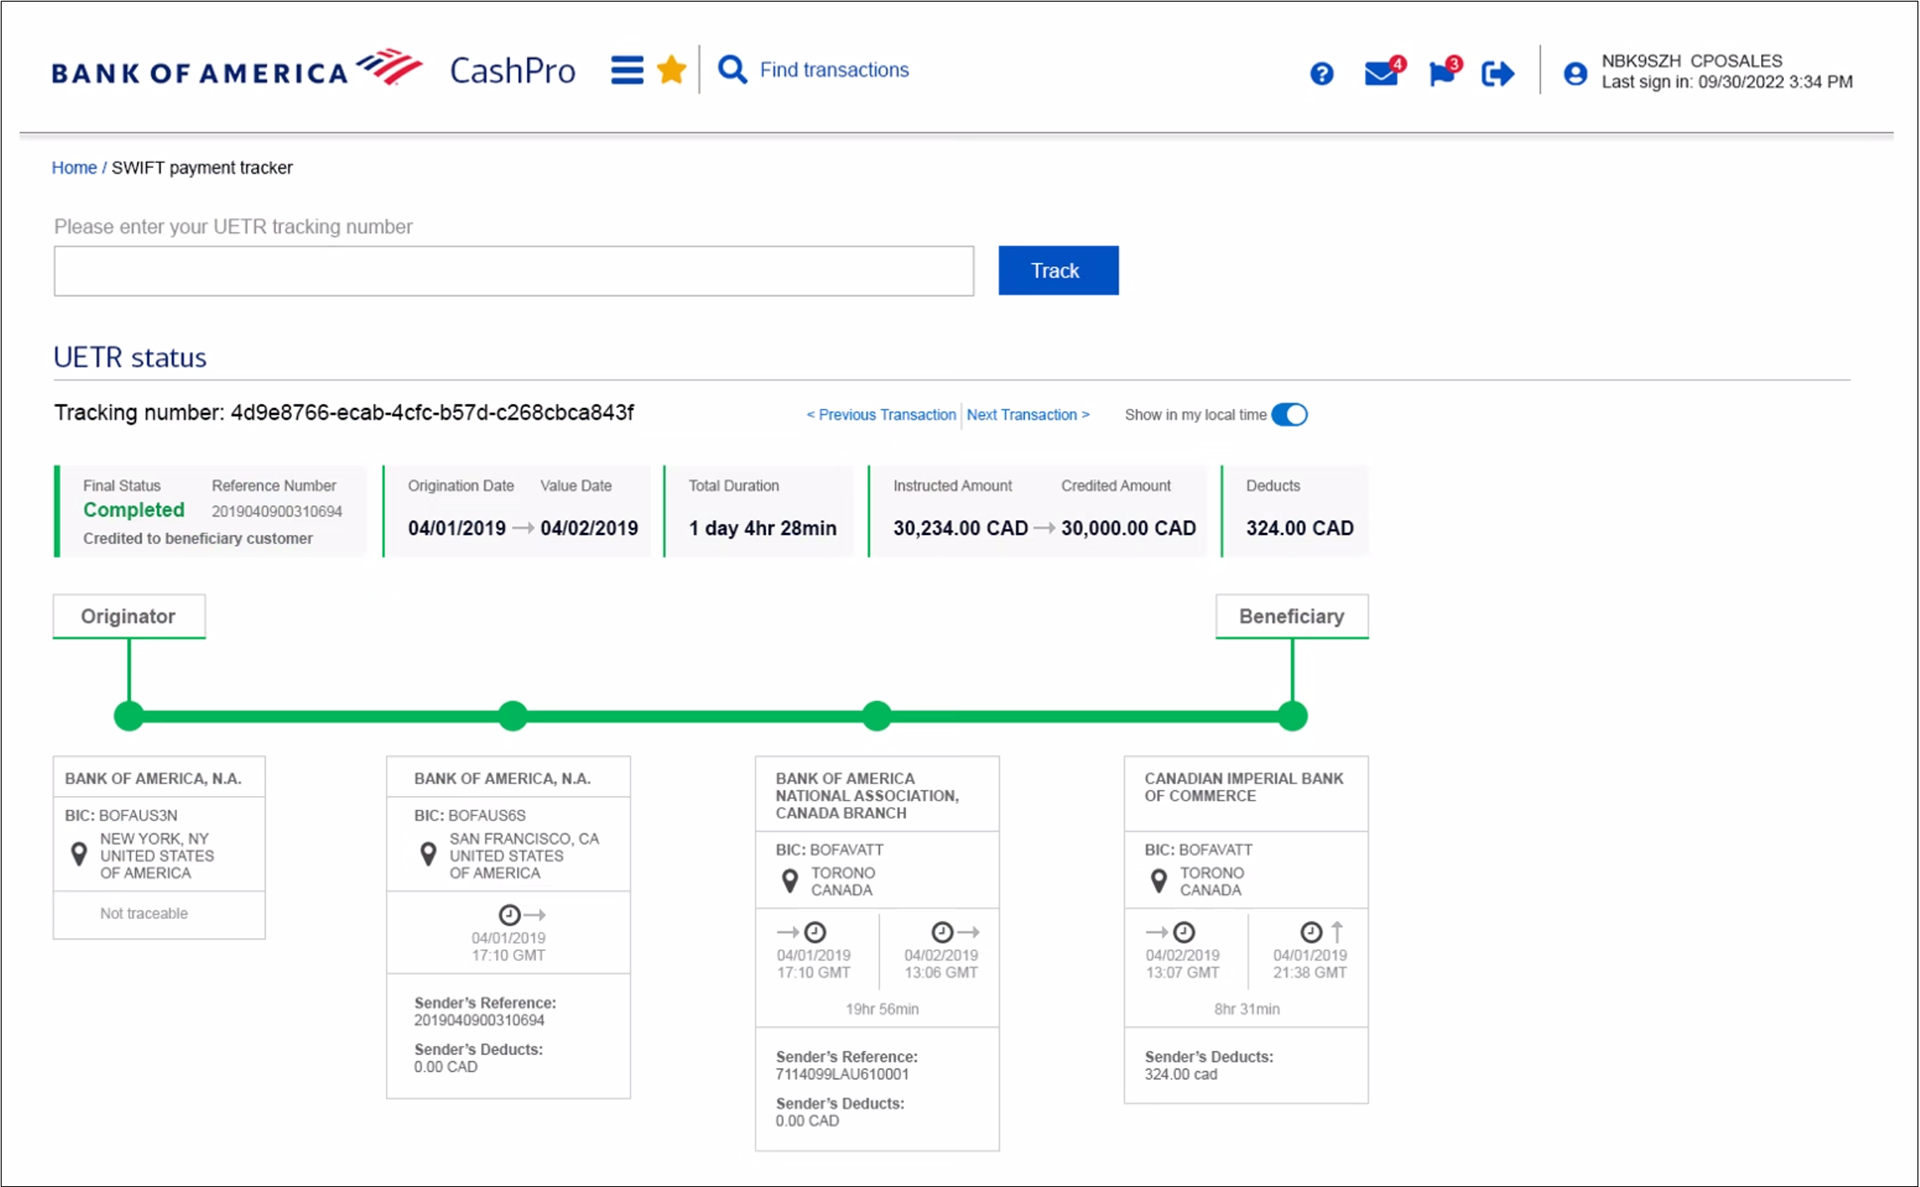Click origination date 04/01/2019
The width and height of the screenshot is (1920, 1187).
457,528
